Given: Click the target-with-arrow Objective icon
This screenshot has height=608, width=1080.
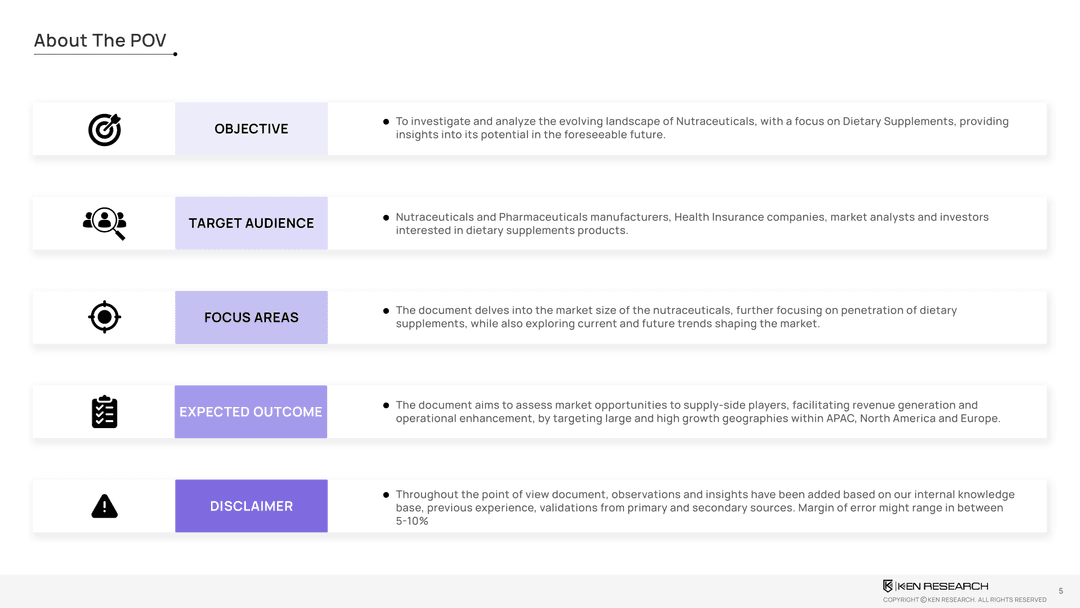Looking at the screenshot, I should [x=104, y=129].
